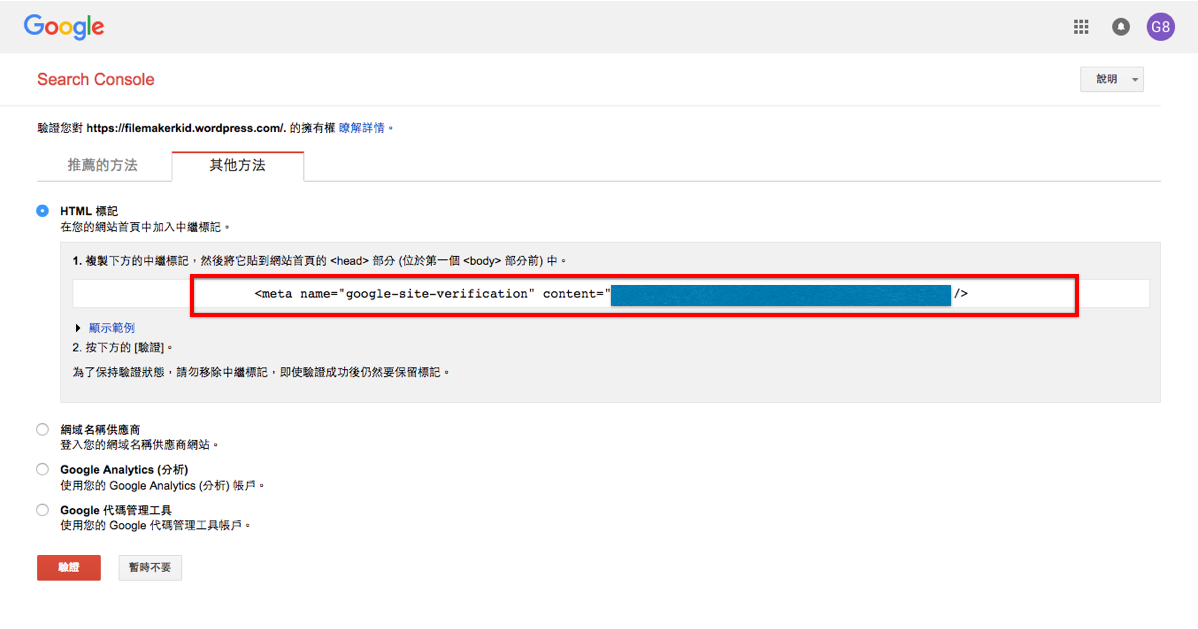Open the G8 account avatar
The width and height of the screenshot is (1198, 629).
click(1160, 27)
